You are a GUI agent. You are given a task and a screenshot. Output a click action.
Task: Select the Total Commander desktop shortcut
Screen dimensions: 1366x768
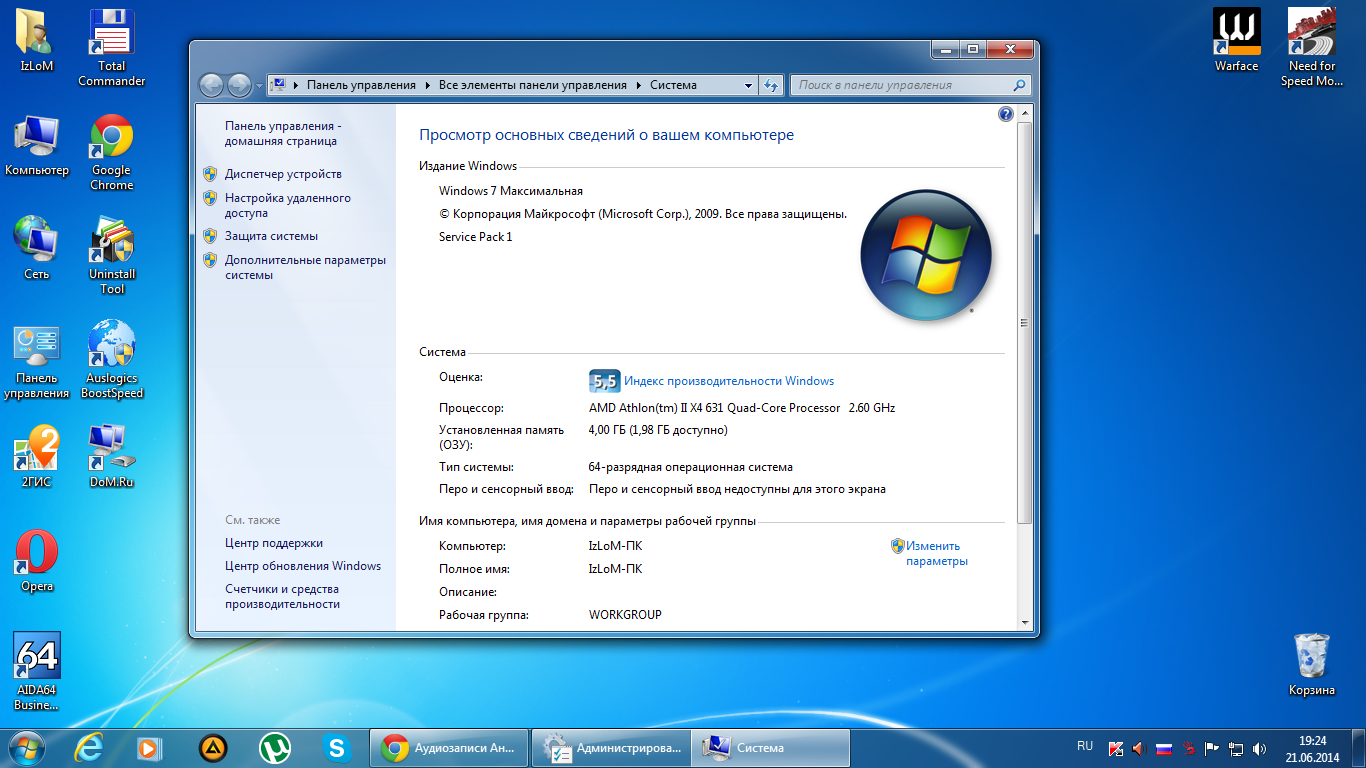pos(112,48)
